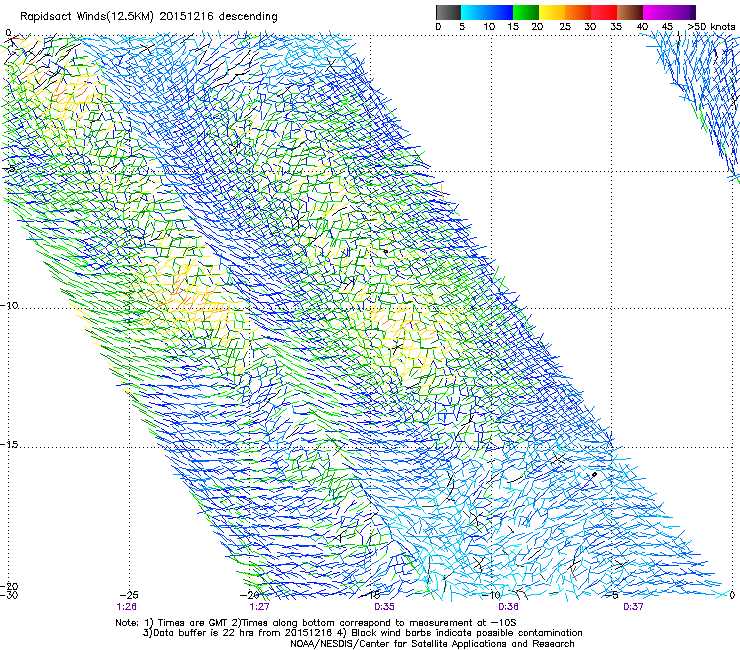Click the '-30' longitude label at bottom-left corner

pyautogui.click(x=9, y=595)
